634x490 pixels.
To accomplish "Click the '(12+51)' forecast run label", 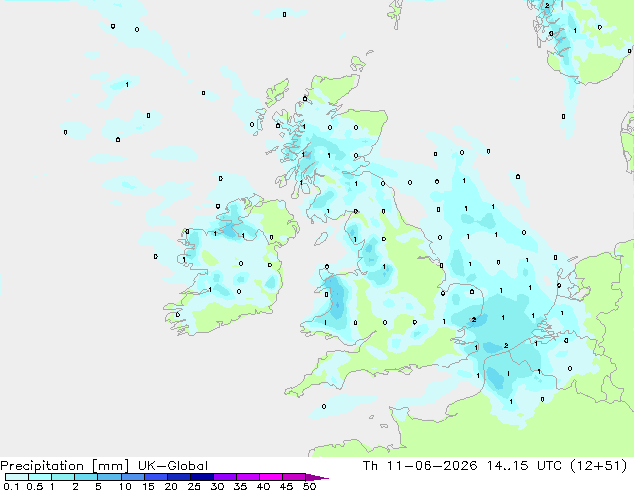I will [x=598, y=466].
